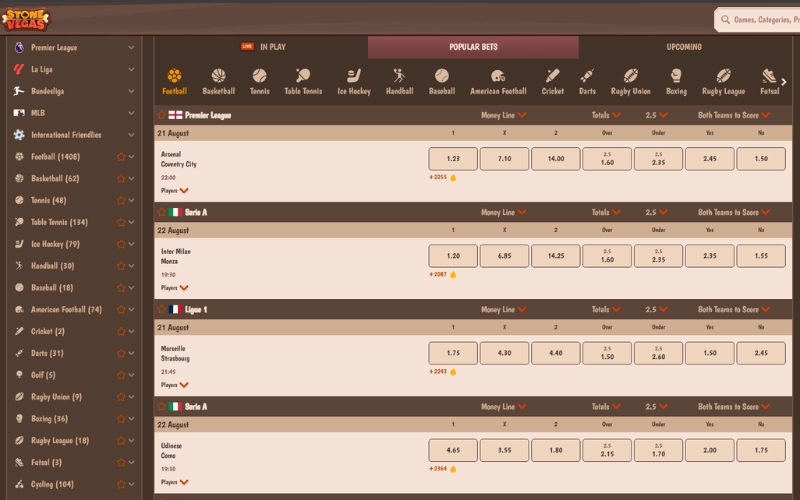Image resolution: width=800 pixels, height=500 pixels.
Task: Select the Cricket icon in top row
Action: 553,76
